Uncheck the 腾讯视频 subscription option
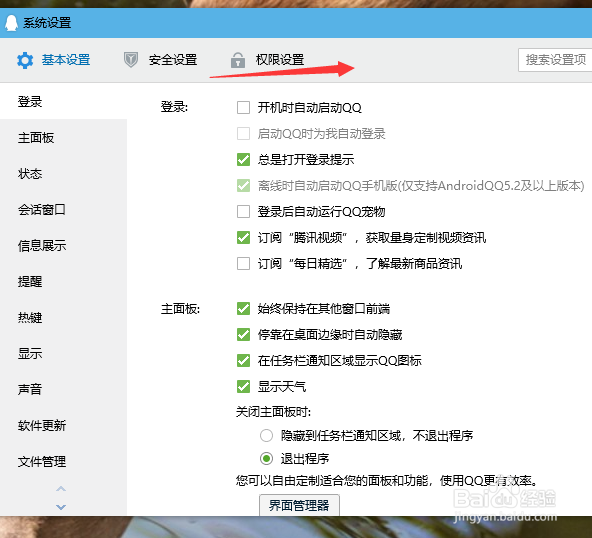 243,237
